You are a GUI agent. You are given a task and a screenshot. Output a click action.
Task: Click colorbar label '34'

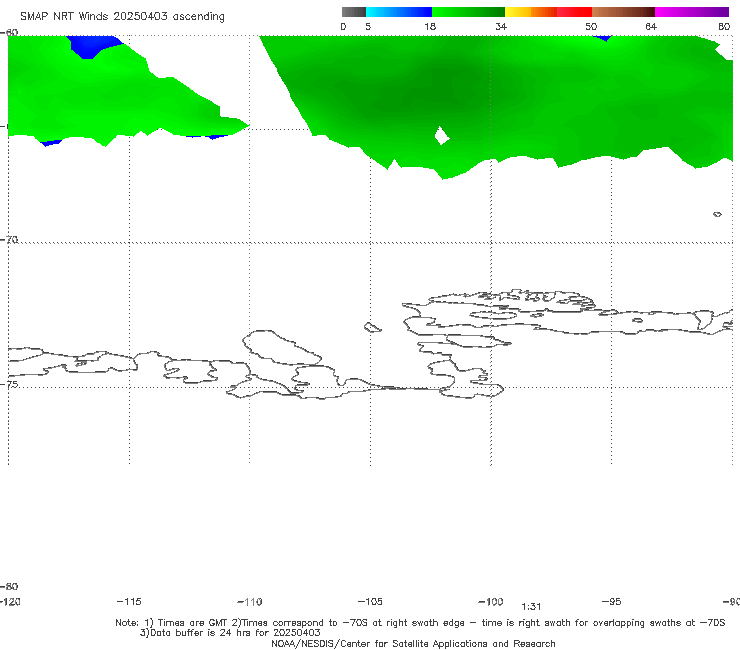(x=501, y=26)
